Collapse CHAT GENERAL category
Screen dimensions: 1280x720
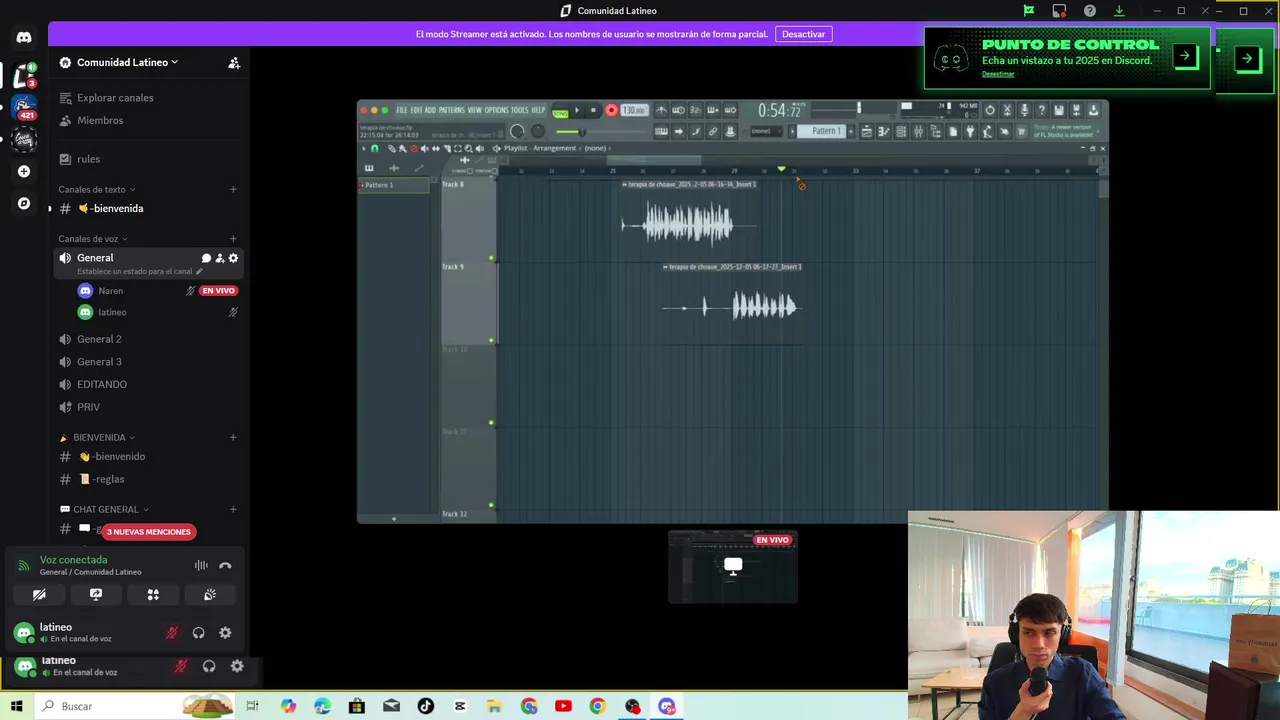coord(105,509)
